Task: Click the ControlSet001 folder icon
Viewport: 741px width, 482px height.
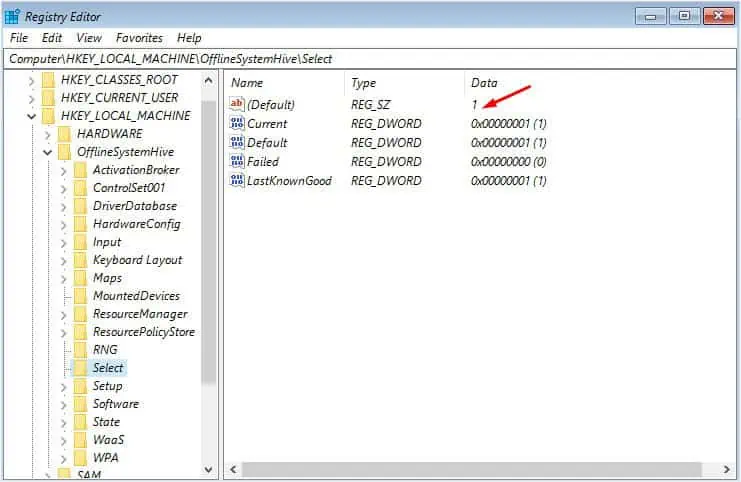Action: tap(80, 188)
